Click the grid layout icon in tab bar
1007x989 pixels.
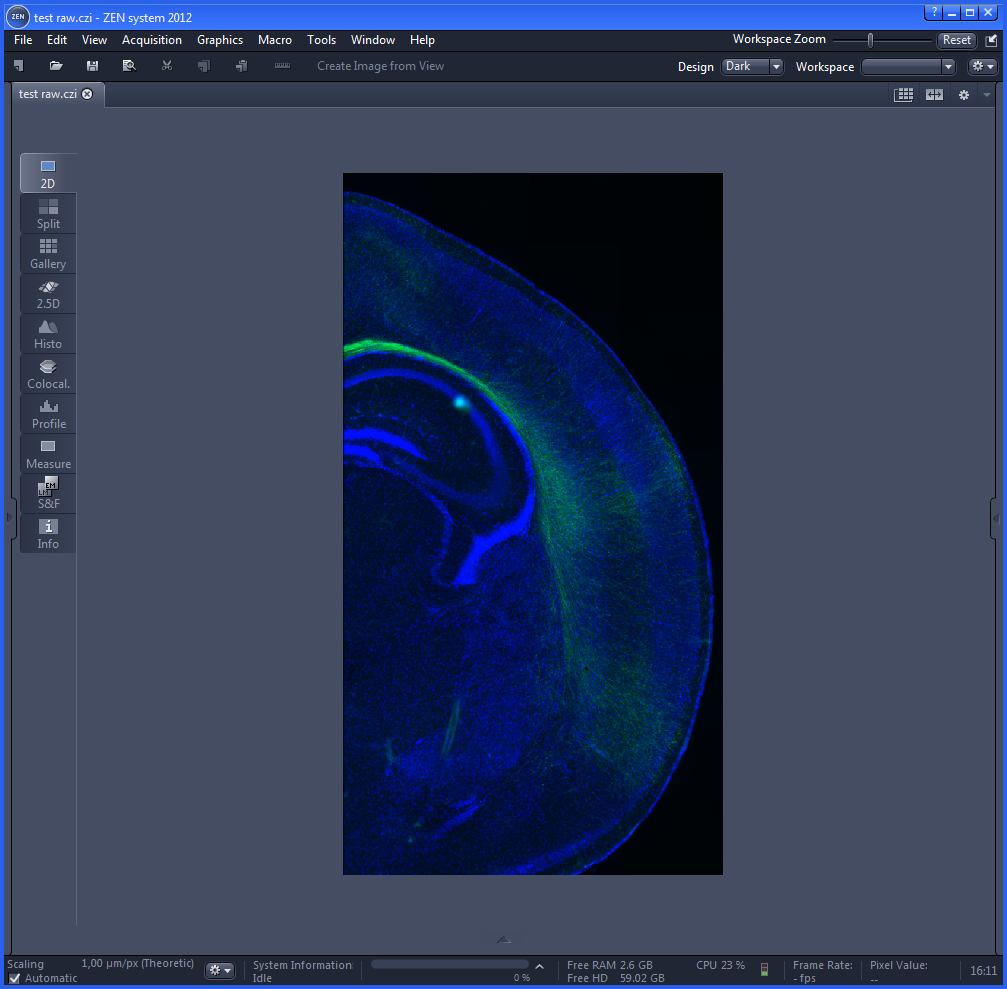[x=904, y=95]
